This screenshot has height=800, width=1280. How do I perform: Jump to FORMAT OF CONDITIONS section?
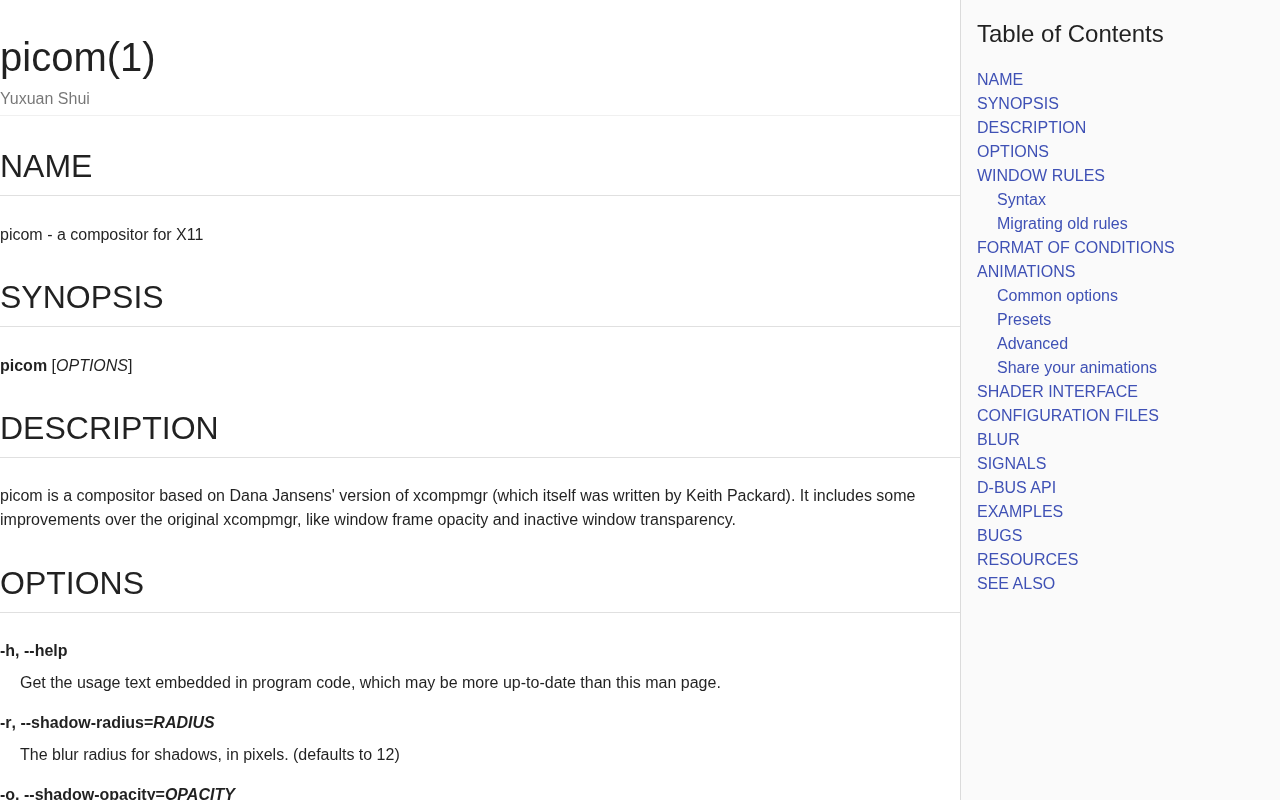tap(1075, 248)
